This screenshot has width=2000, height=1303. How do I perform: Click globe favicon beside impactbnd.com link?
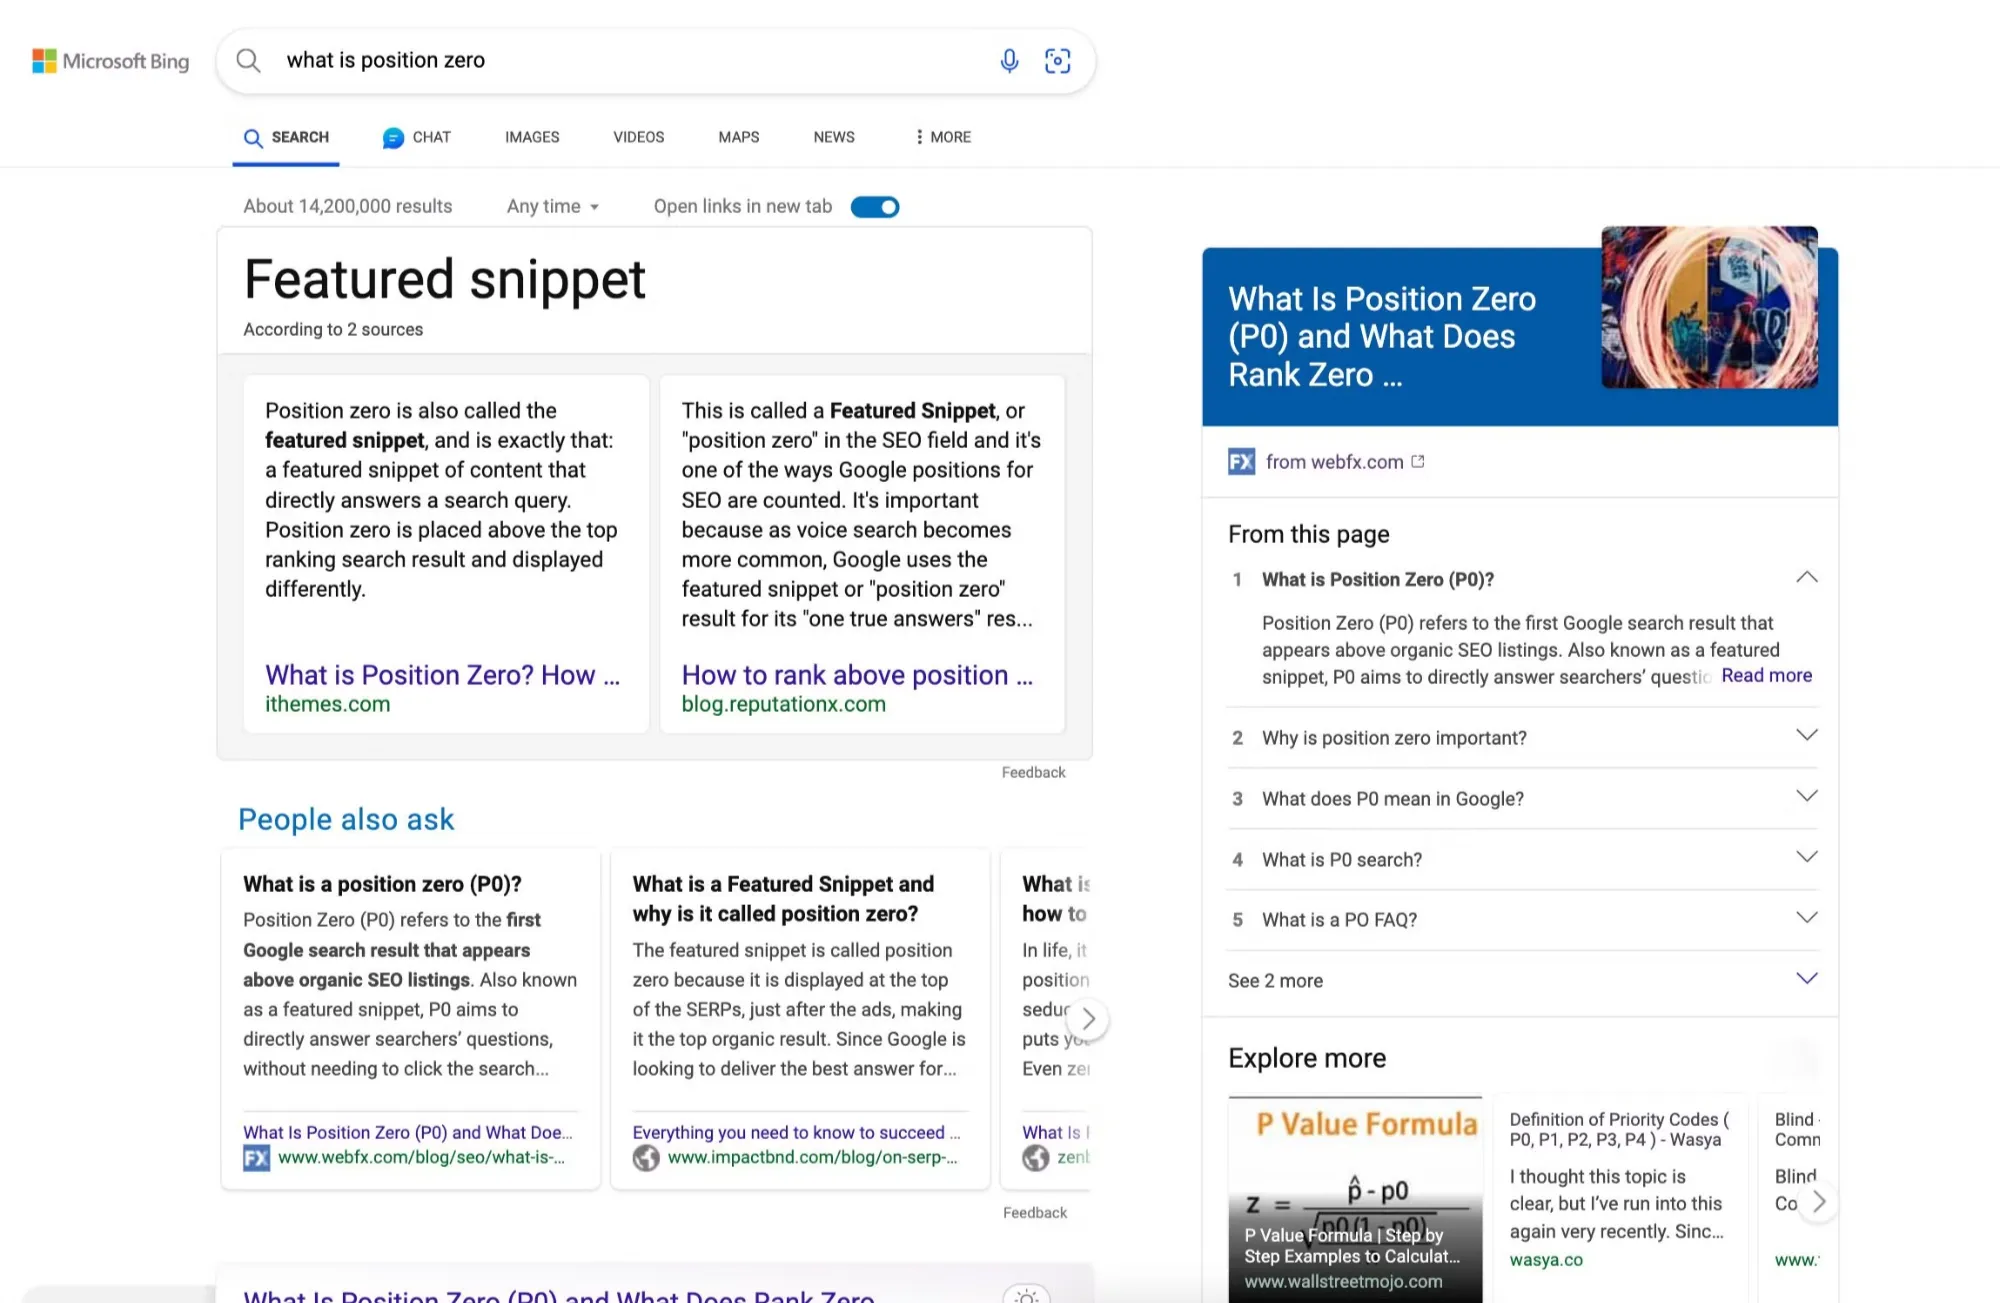[646, 1158]
